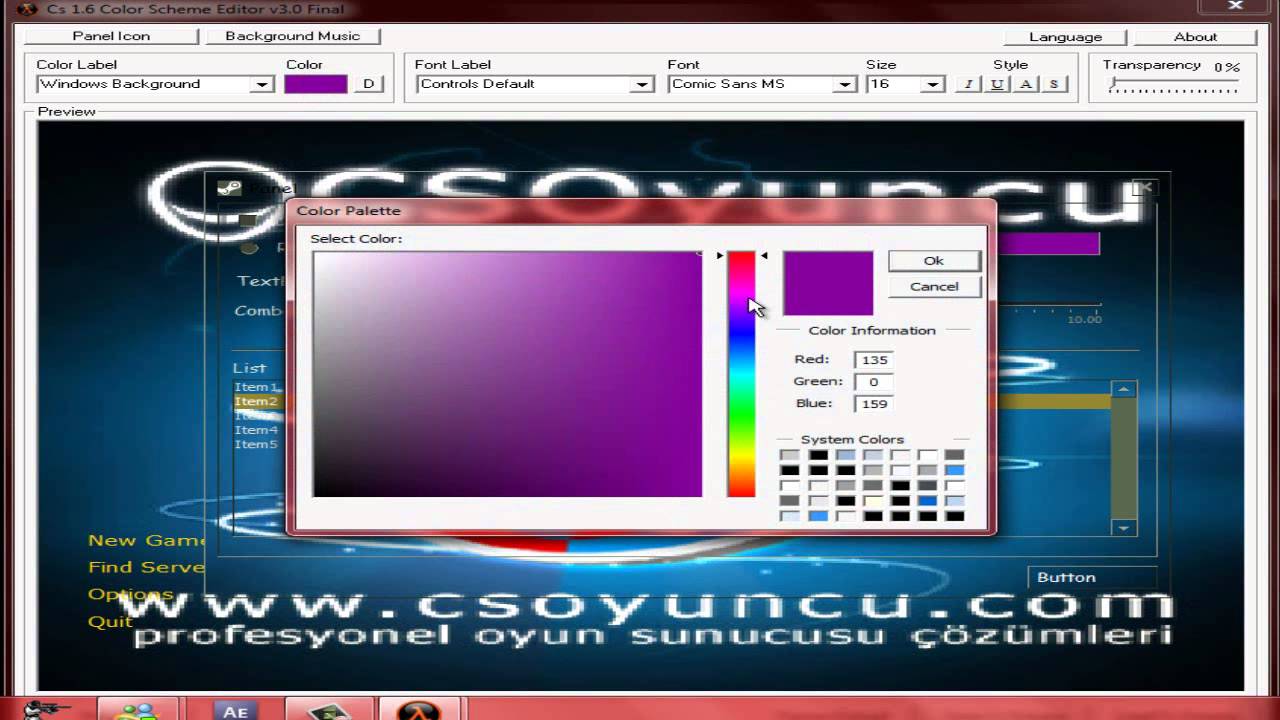Select Item5 in the preview list

(256, 444)
